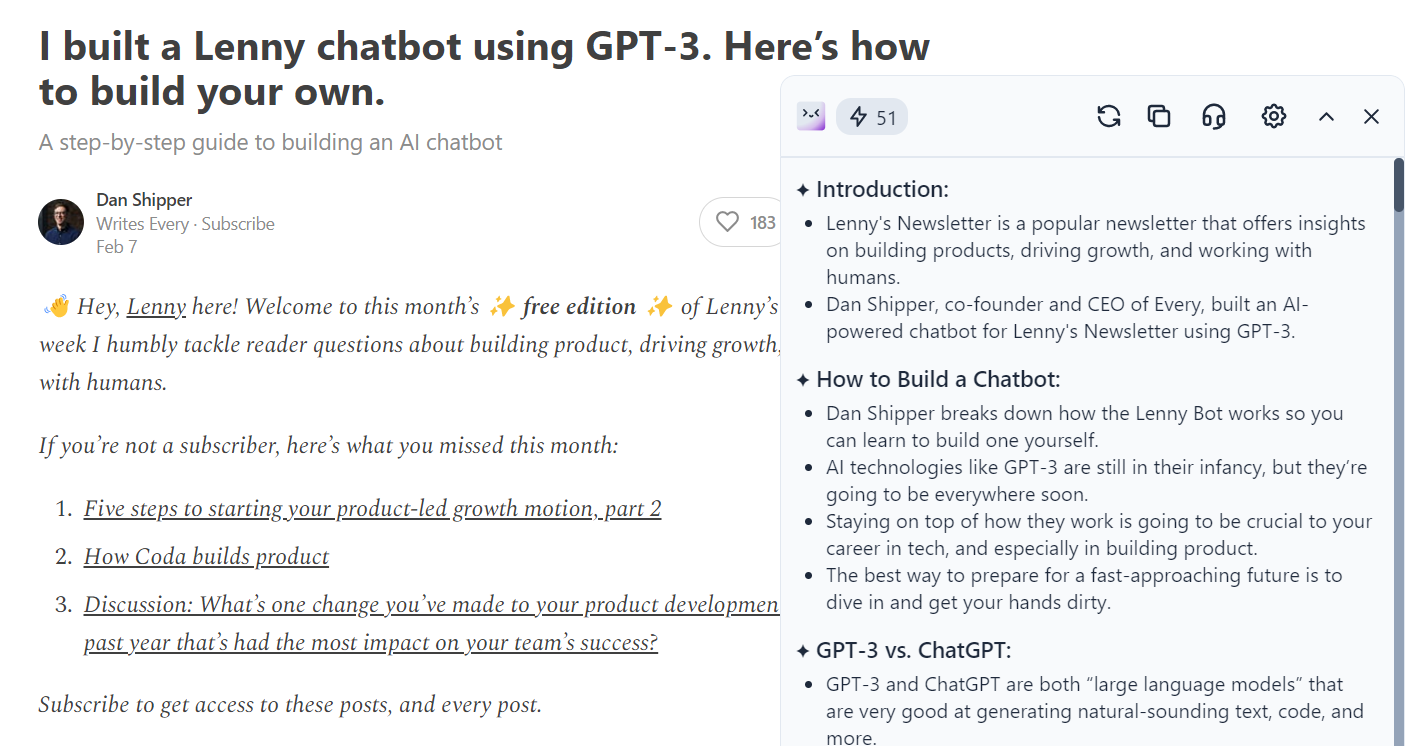Viewport: 1423px width, 746px height.
Task: Click the purple extension logo
Action: pos(810,117)
